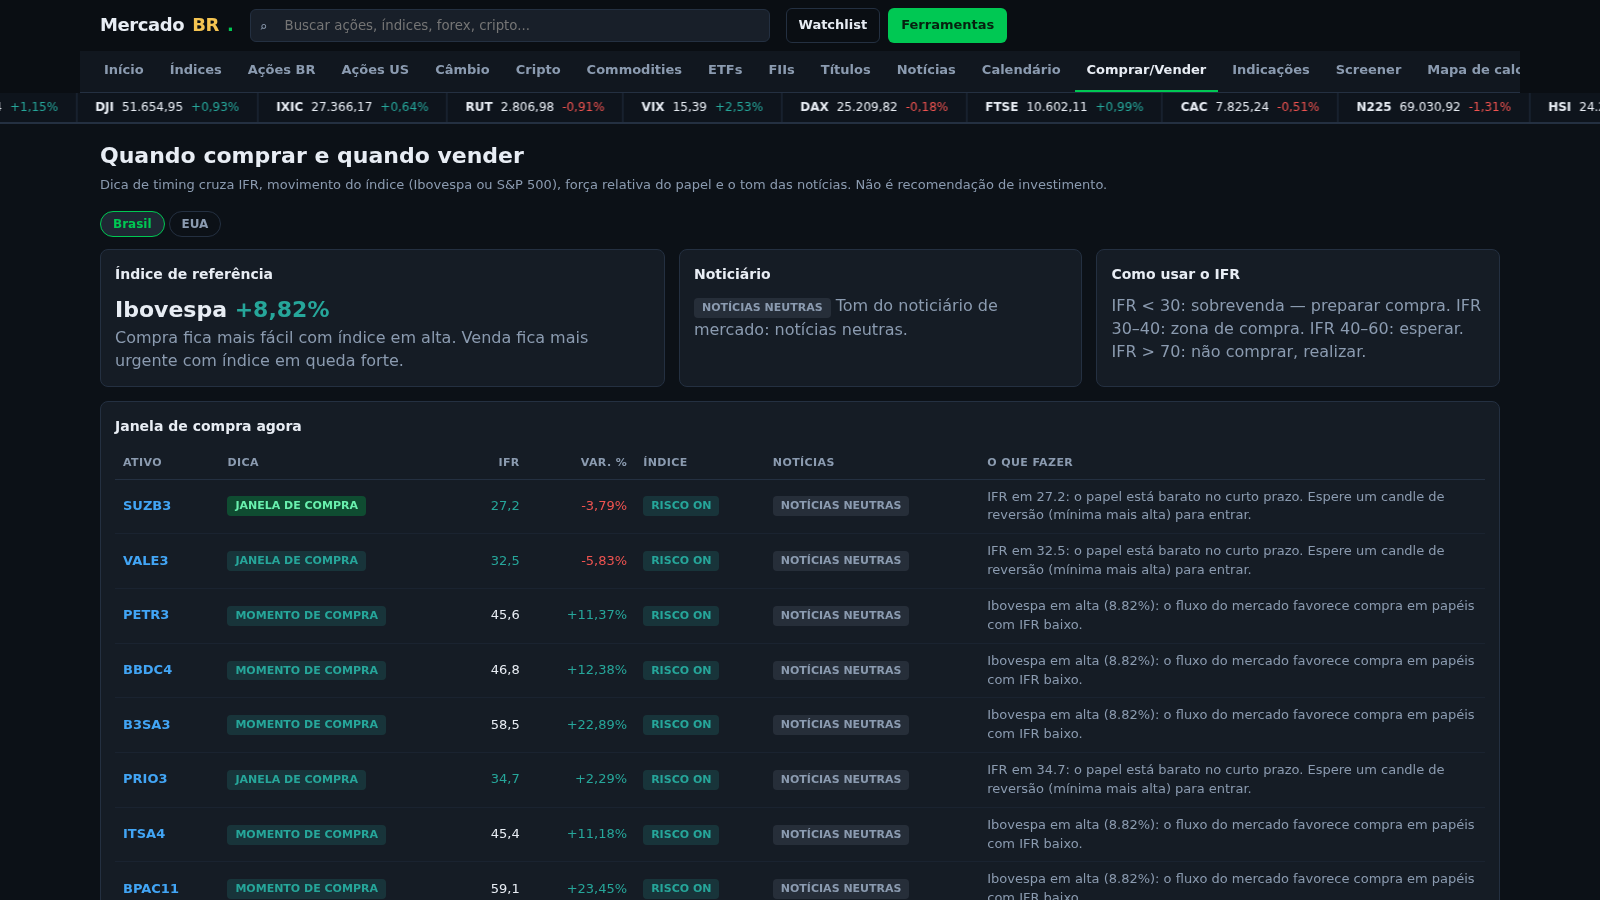The image size is (1600, 900).
Task: Select the Comprar/Vender tab
Action: [x=1146, y=70]
